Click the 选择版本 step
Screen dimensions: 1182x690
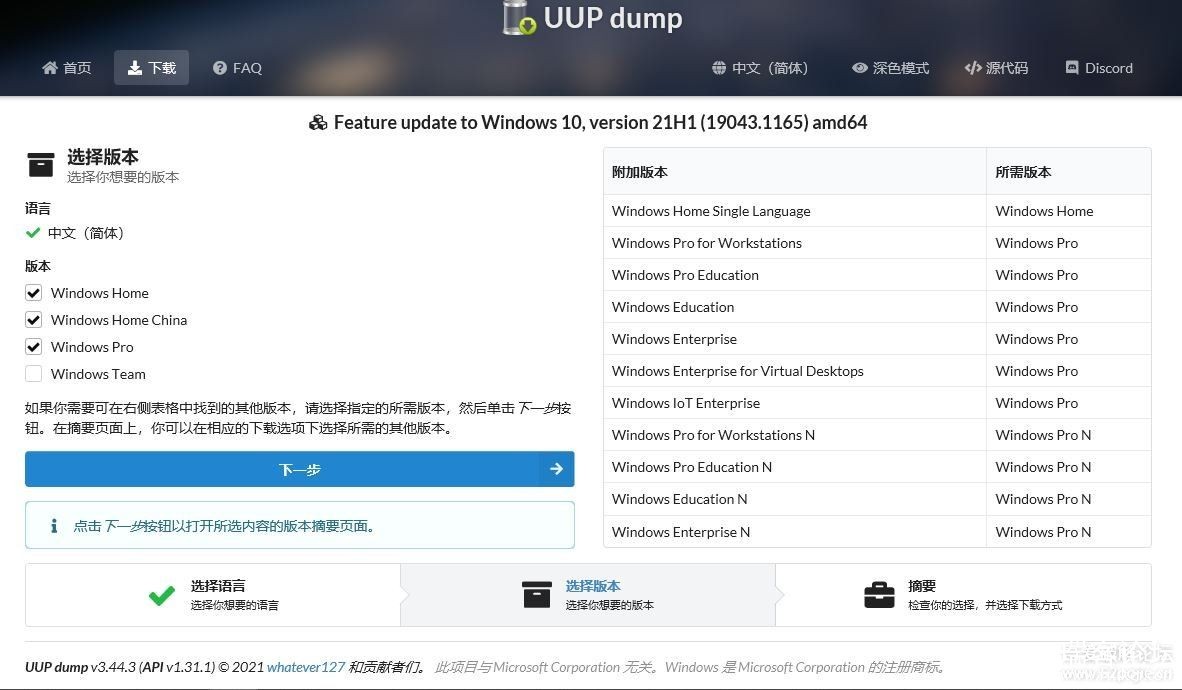coord(588,595)
